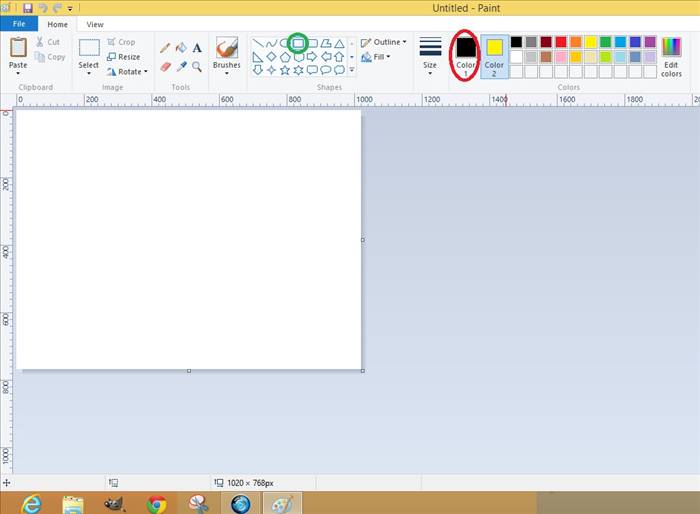This screenshot has height=514, width=700.
Task: Select the Magnifier tool
Action: [197, 67]
